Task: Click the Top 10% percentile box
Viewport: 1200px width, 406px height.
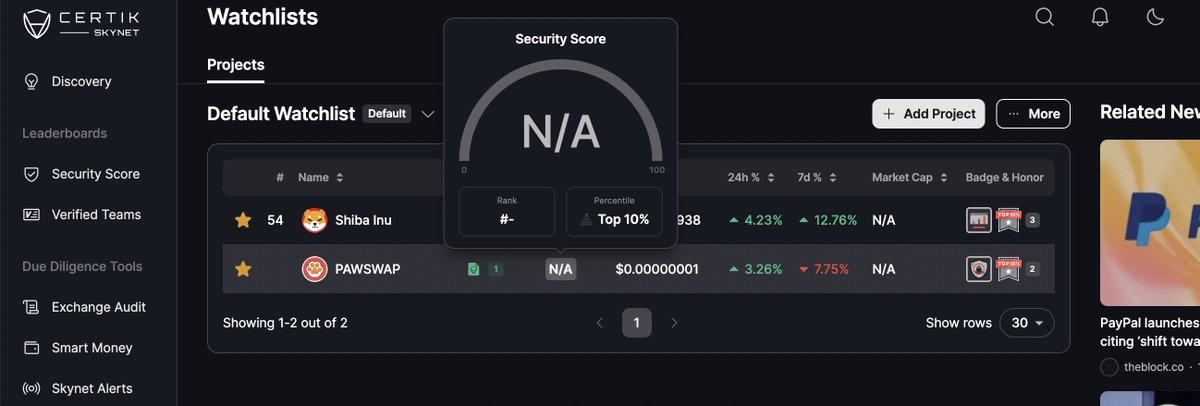Action: (x=614, y=212)
